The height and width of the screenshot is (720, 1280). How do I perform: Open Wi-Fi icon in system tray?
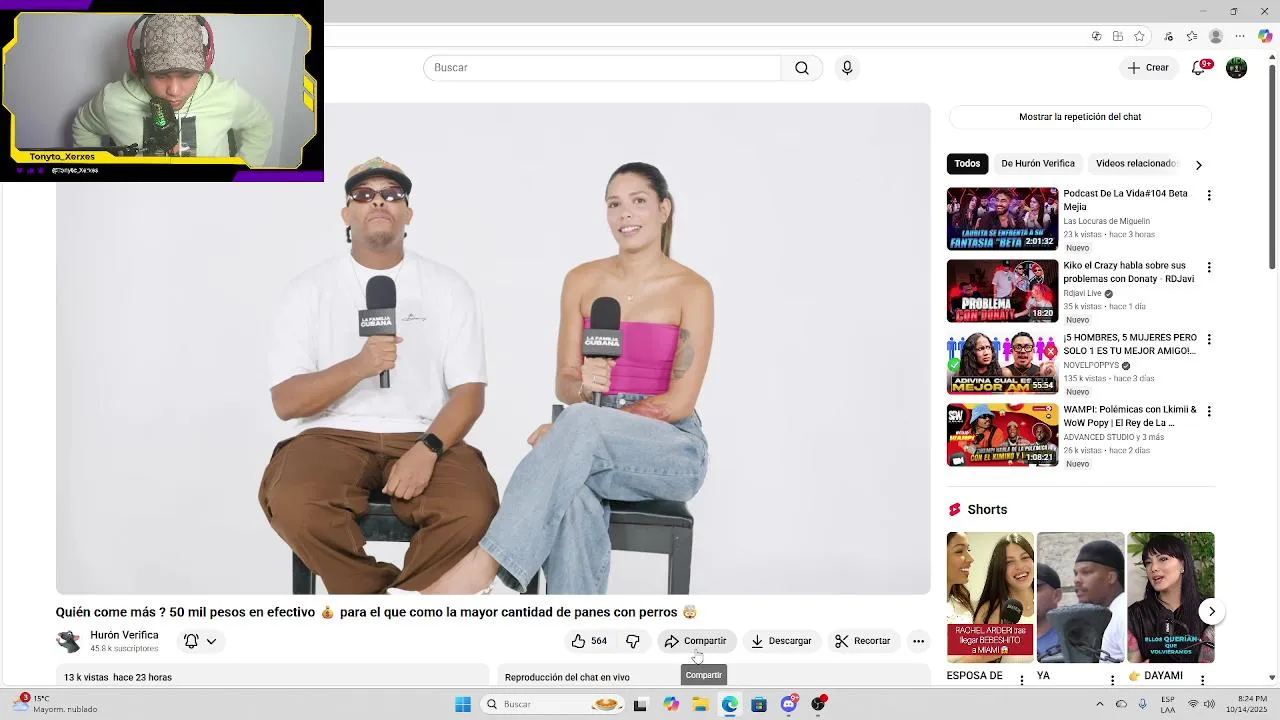point(1193,704)
